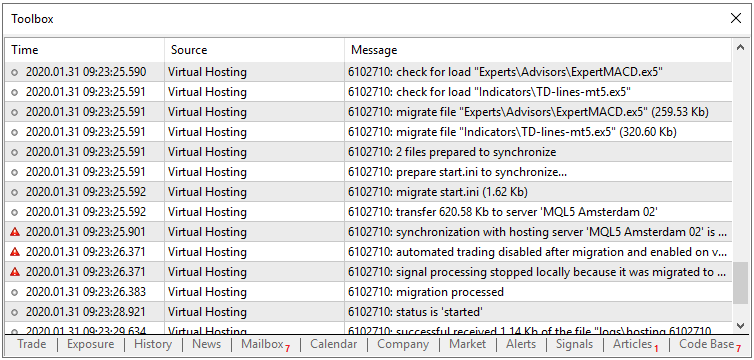Open the Calendar tab
The width and height of the screenshot is (754, 360).
333,344
